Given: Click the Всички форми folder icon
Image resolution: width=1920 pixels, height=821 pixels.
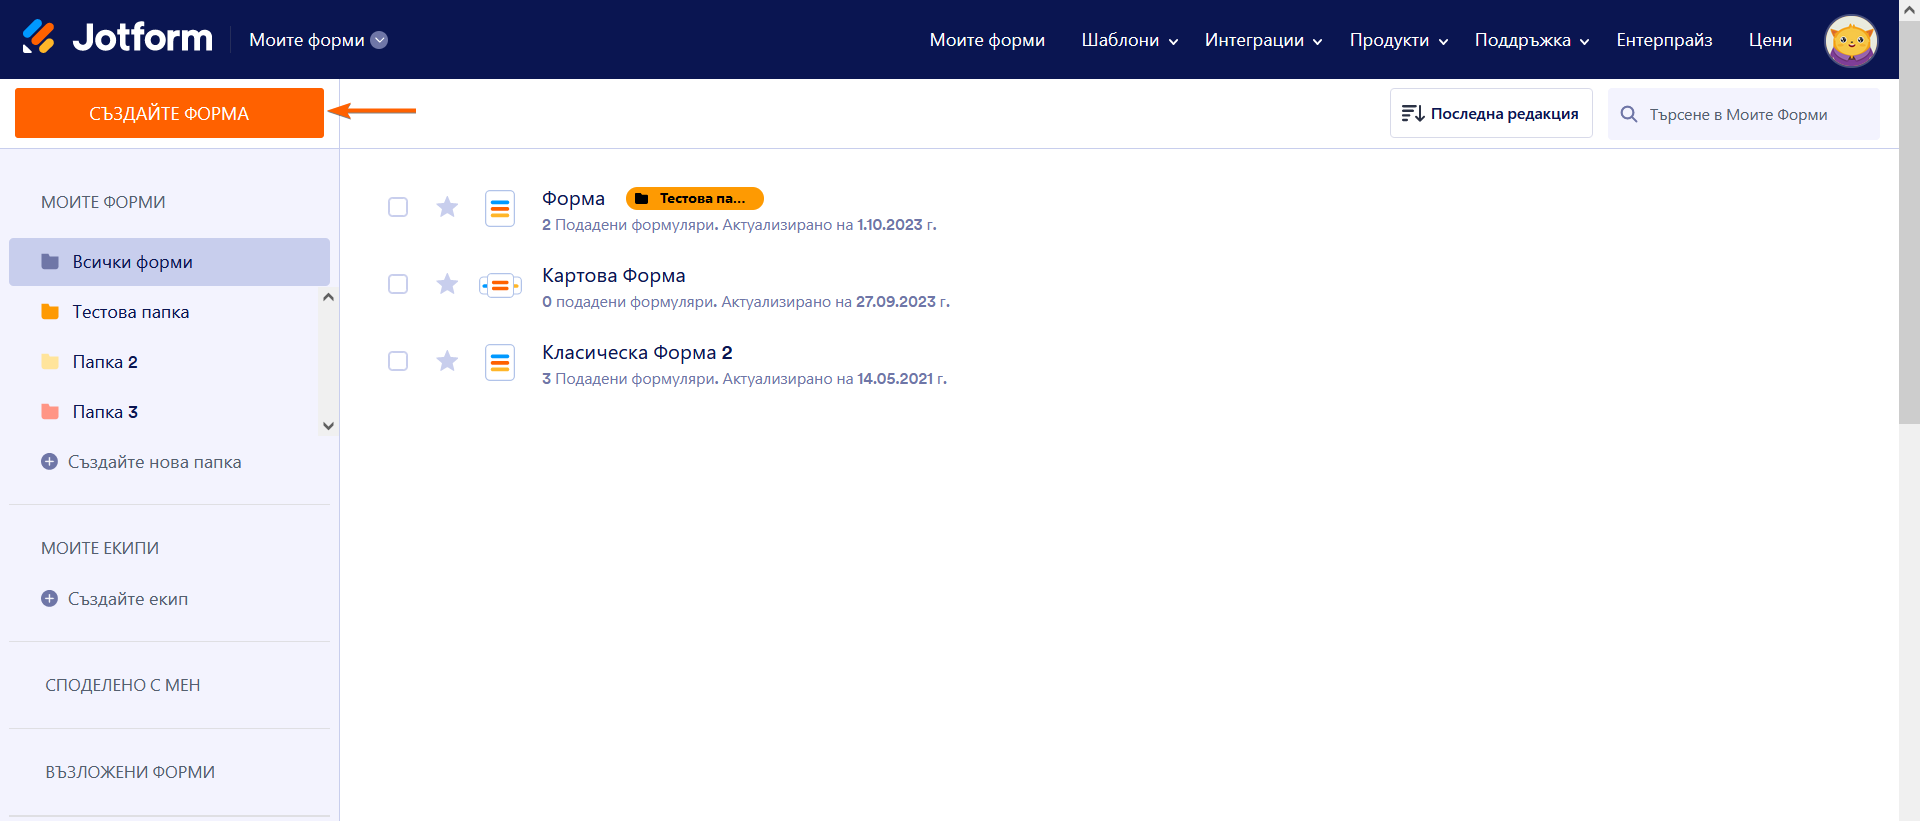Looking at the screenshot, I should (50, 262).
